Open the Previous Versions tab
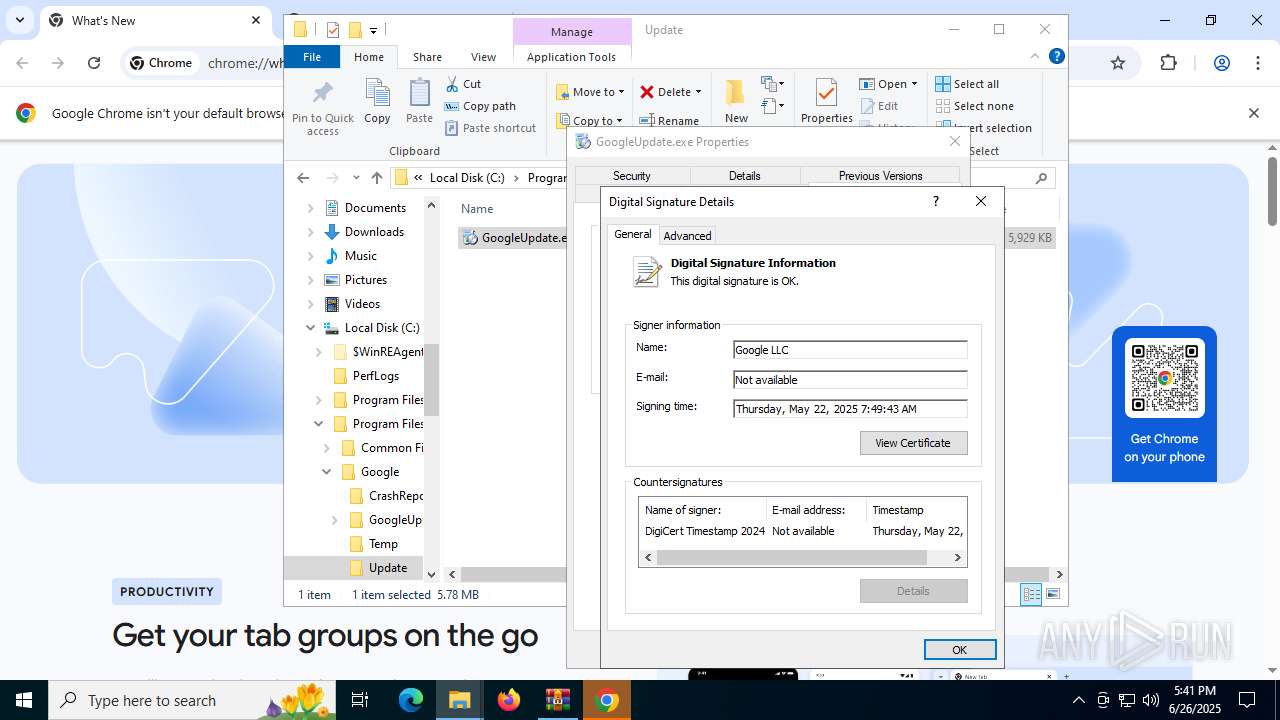Viewport: 1280px width, 720px height. [880, 176]
